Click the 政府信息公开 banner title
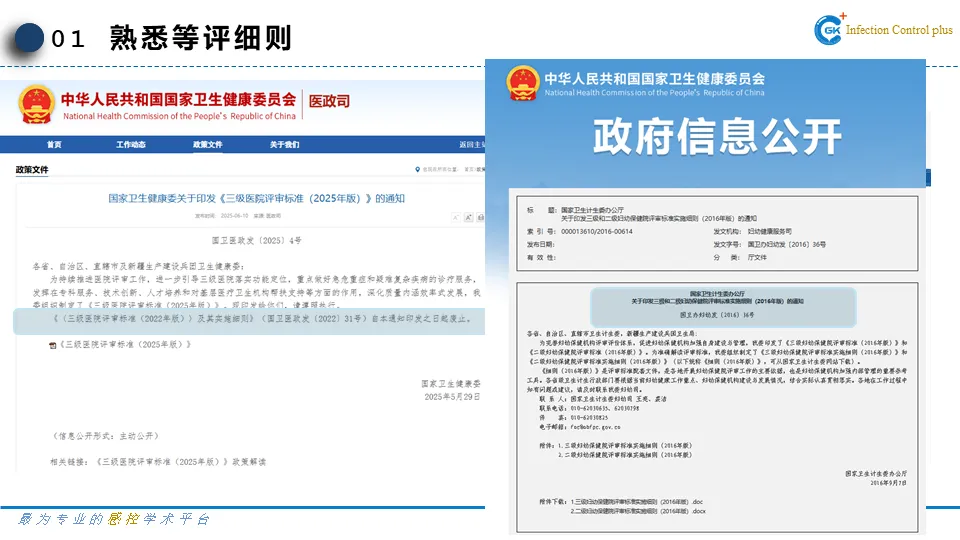The width and height of the screenshot is (960, 540). pyautogui.click(x=717, y=137)
